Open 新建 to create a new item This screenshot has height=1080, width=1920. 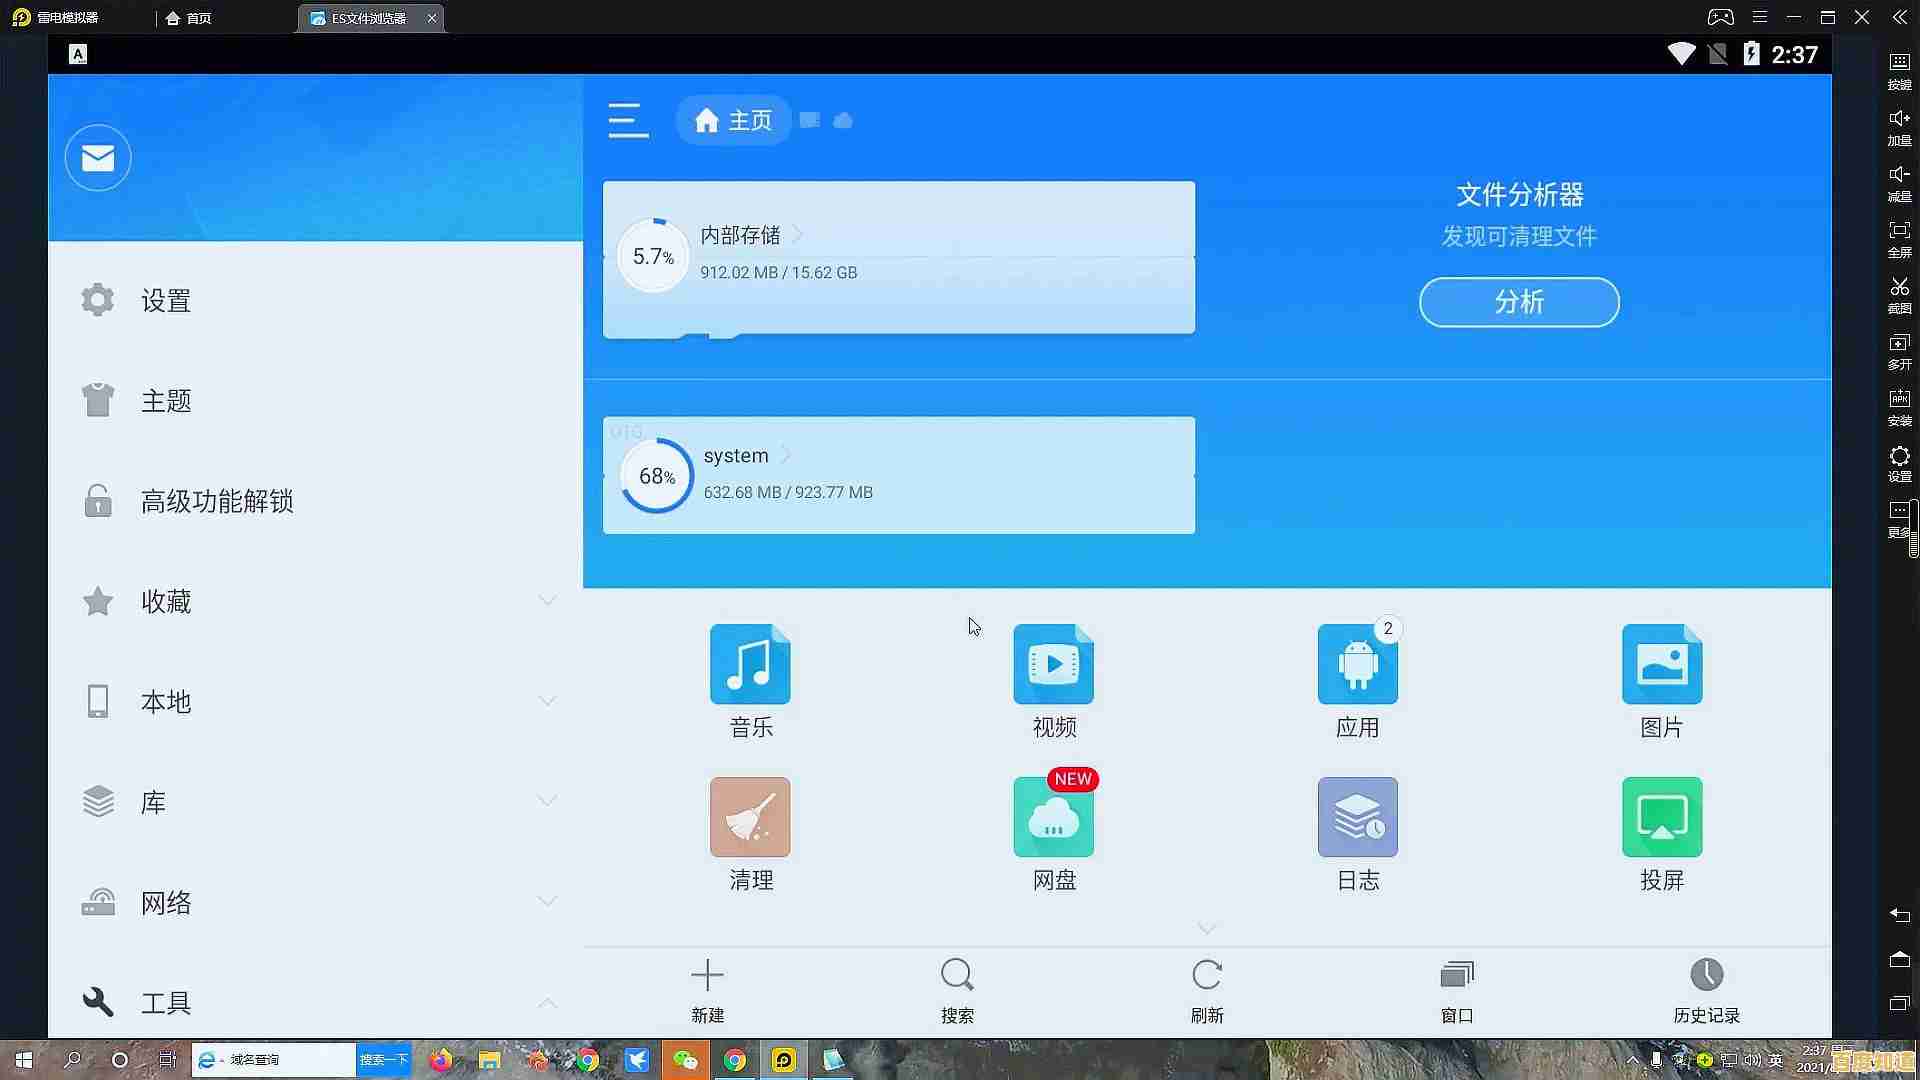706,990
